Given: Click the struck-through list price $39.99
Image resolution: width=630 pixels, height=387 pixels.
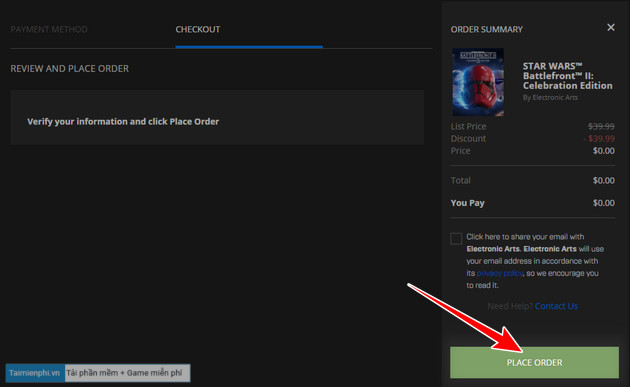Looking at the screenshot, I should coord(601,127).
